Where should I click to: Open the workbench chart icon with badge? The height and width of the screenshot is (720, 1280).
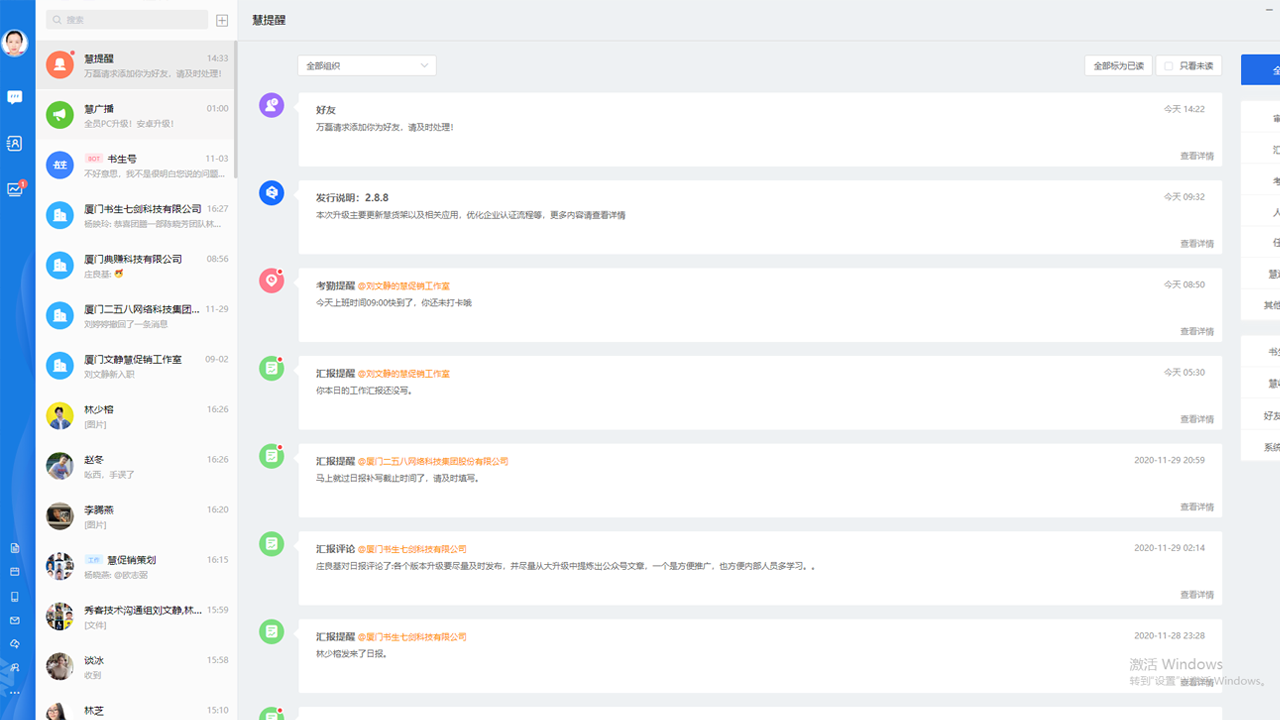15,188
